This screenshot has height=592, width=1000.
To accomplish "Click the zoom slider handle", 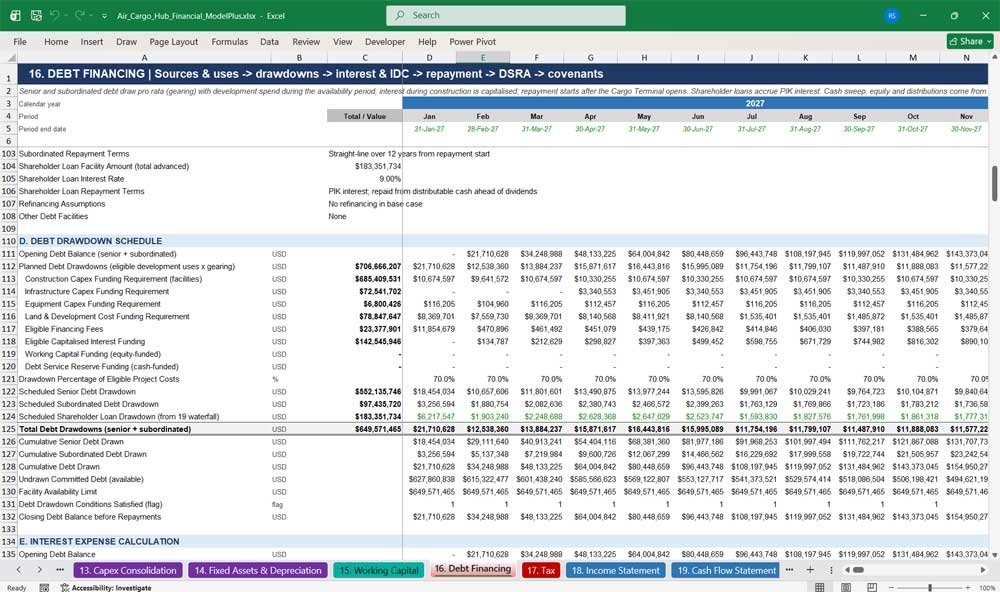I will 930,587.
